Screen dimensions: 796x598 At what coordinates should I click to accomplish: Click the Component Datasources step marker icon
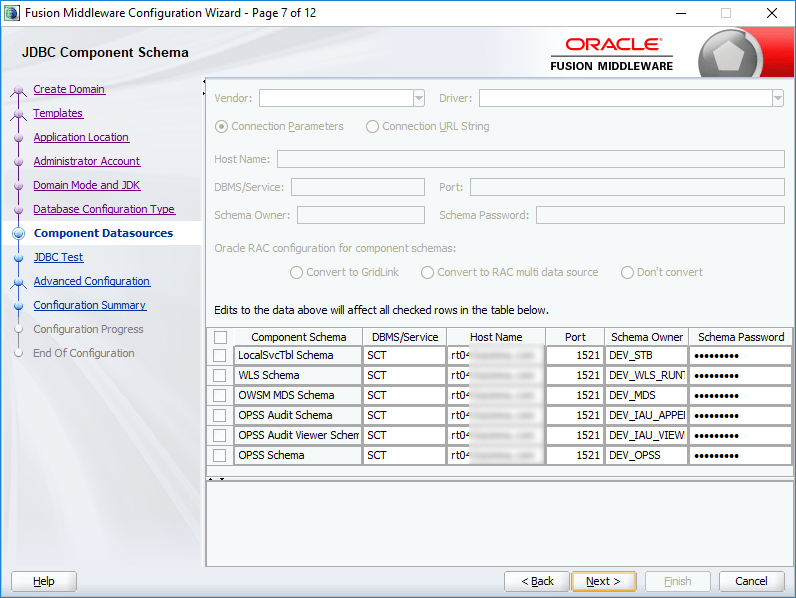pyautogui.click(x=19, y=234)
